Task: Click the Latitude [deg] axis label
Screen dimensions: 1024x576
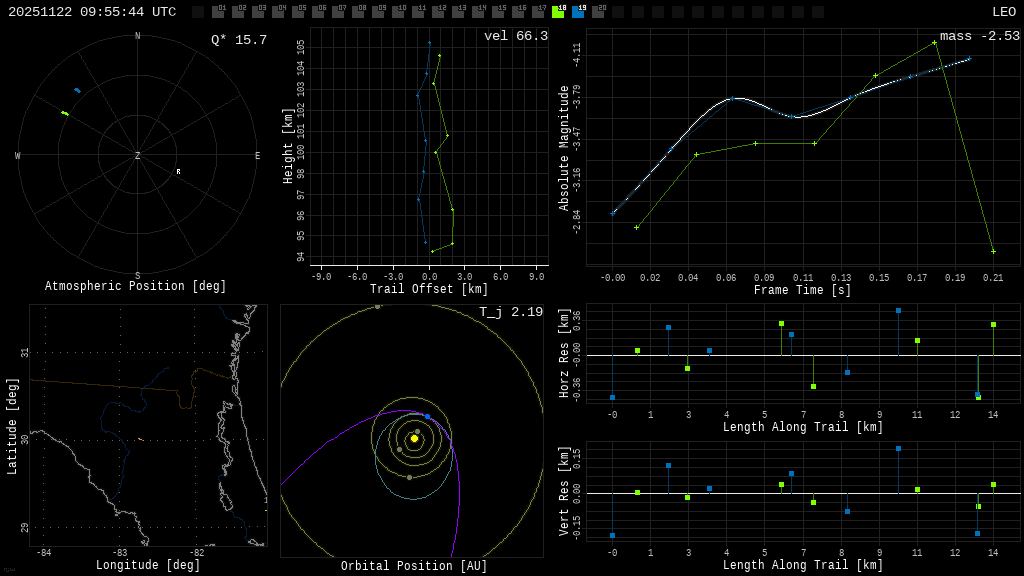Action: pyautogui.click(x=12, y=426)
